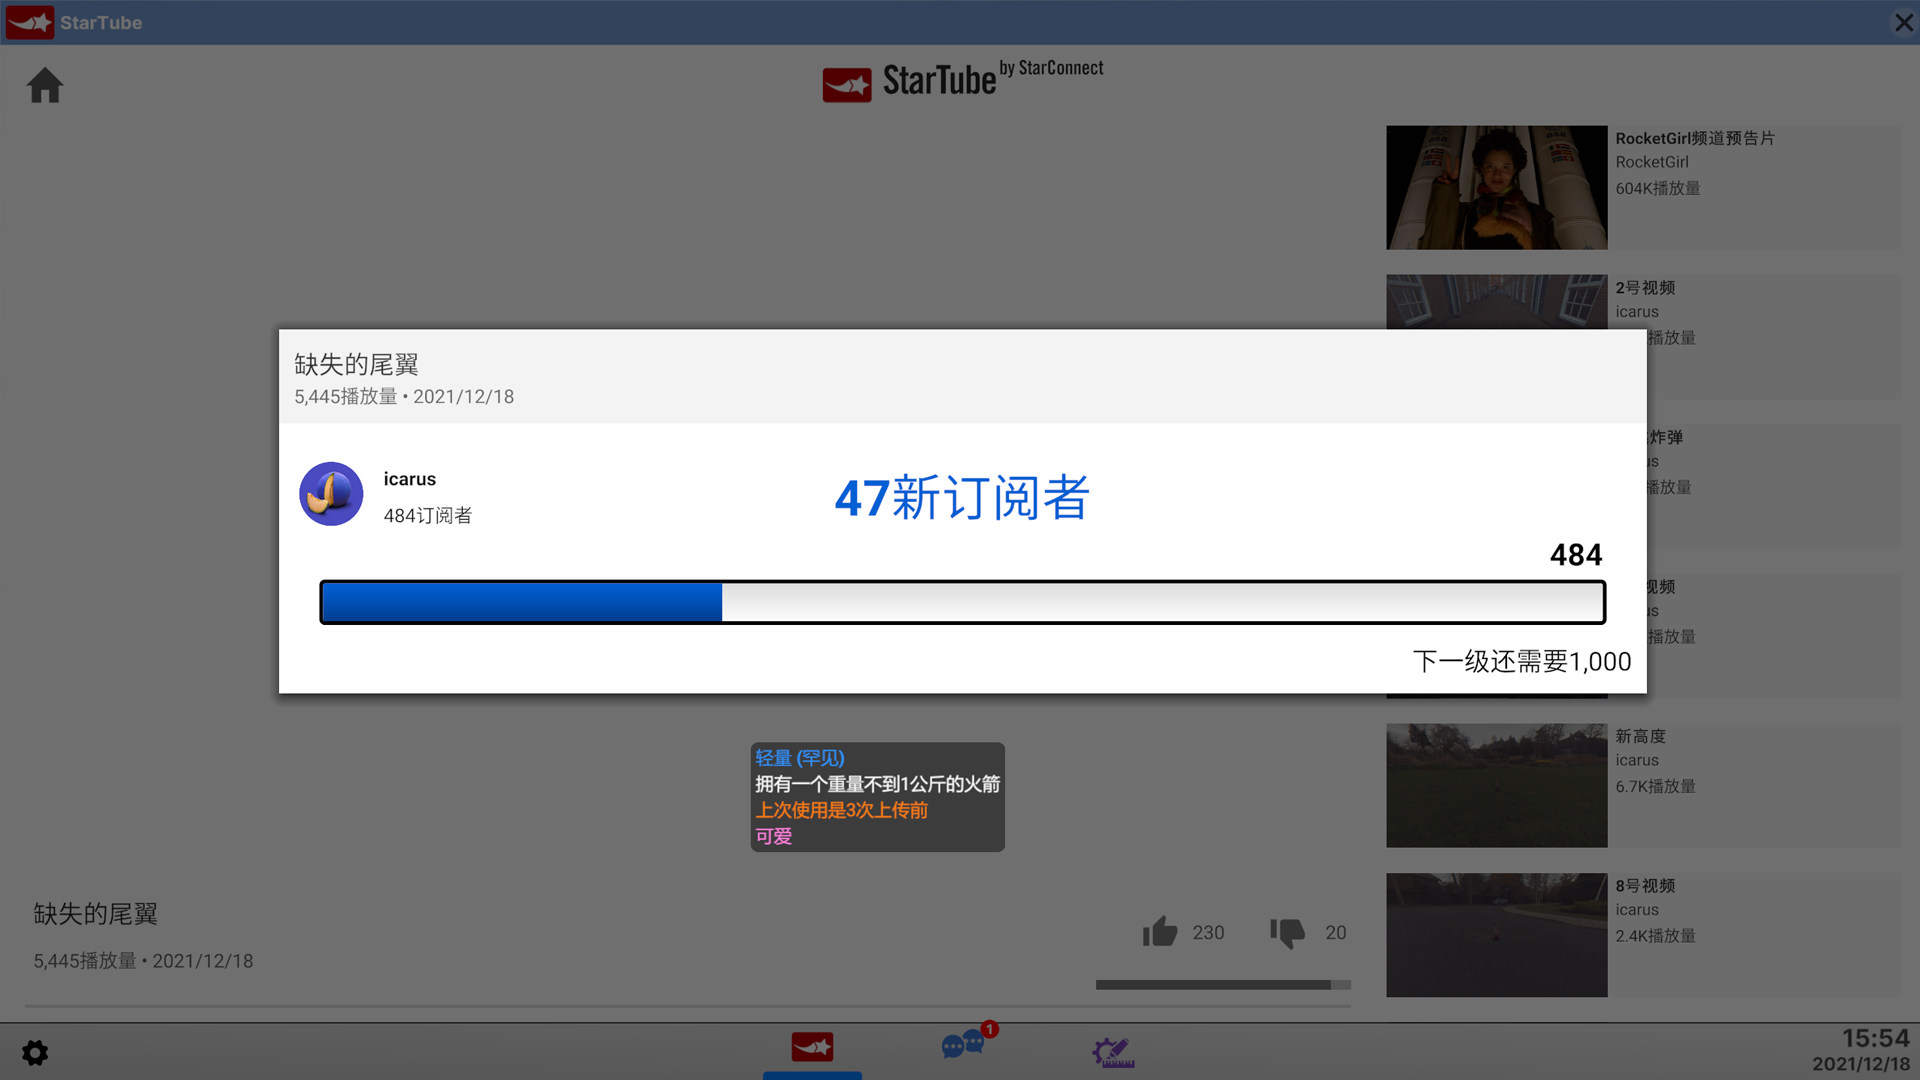Image resolution: width=1920 pixels, height=1080 pixels.
Task: Click 47新订阅者 notification text
Action: pos(962,498)
